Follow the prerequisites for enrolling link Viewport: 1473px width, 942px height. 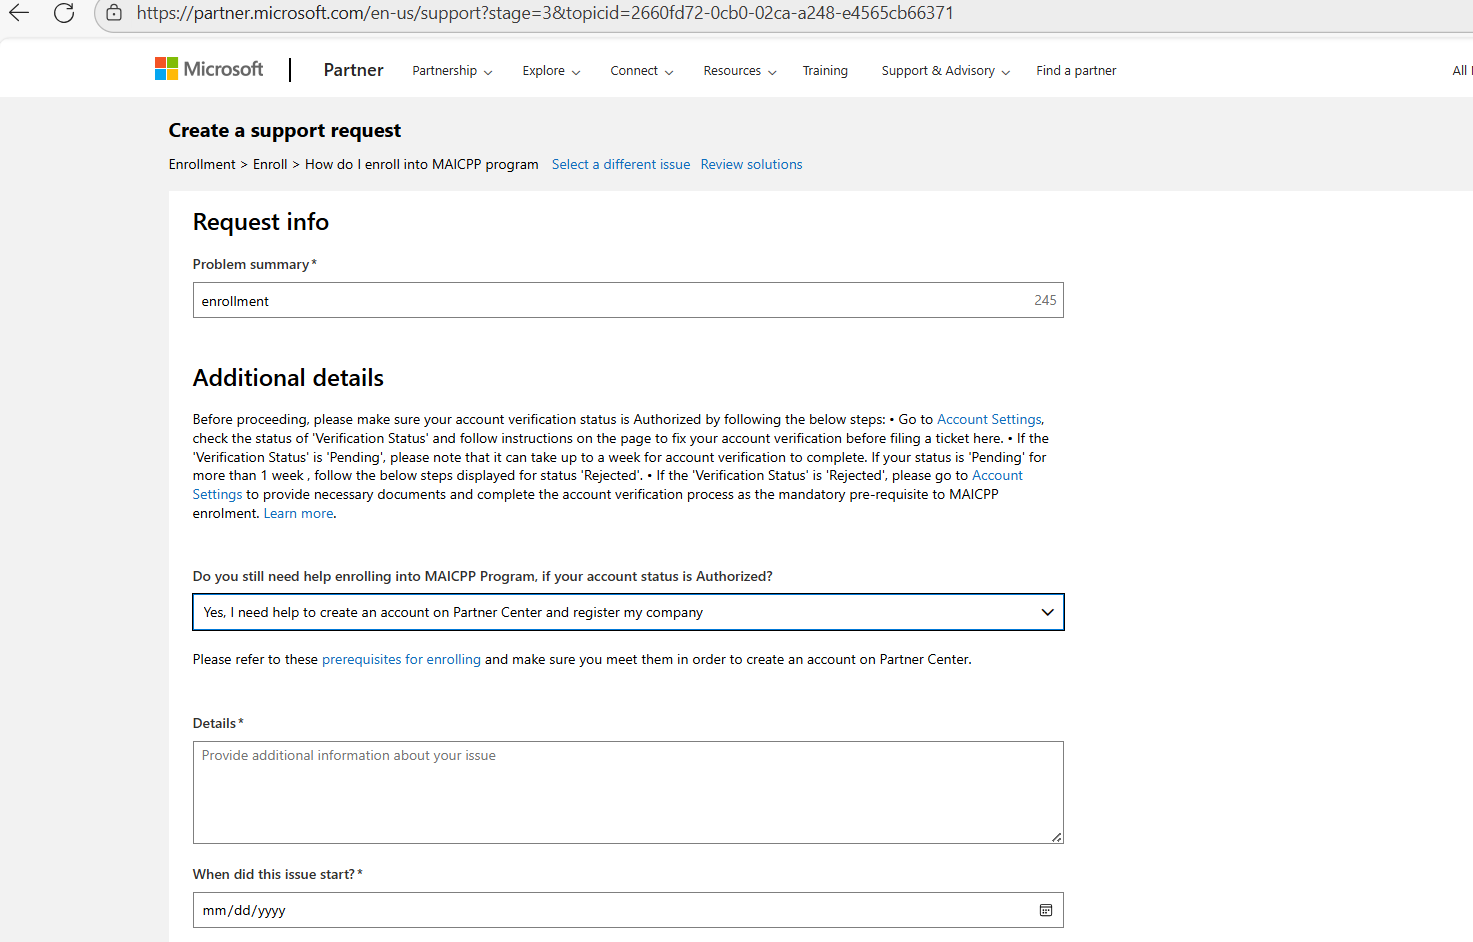pos(401,659)
